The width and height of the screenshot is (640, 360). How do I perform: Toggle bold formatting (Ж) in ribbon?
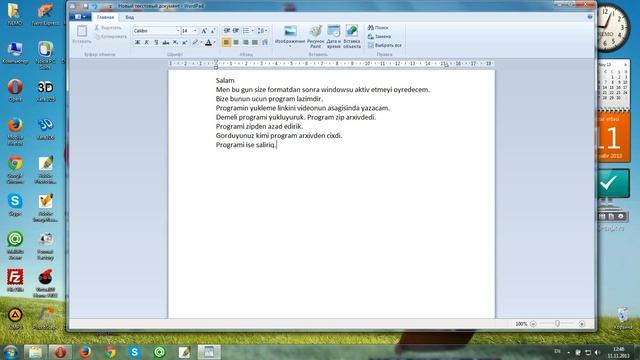click(138, 42)
